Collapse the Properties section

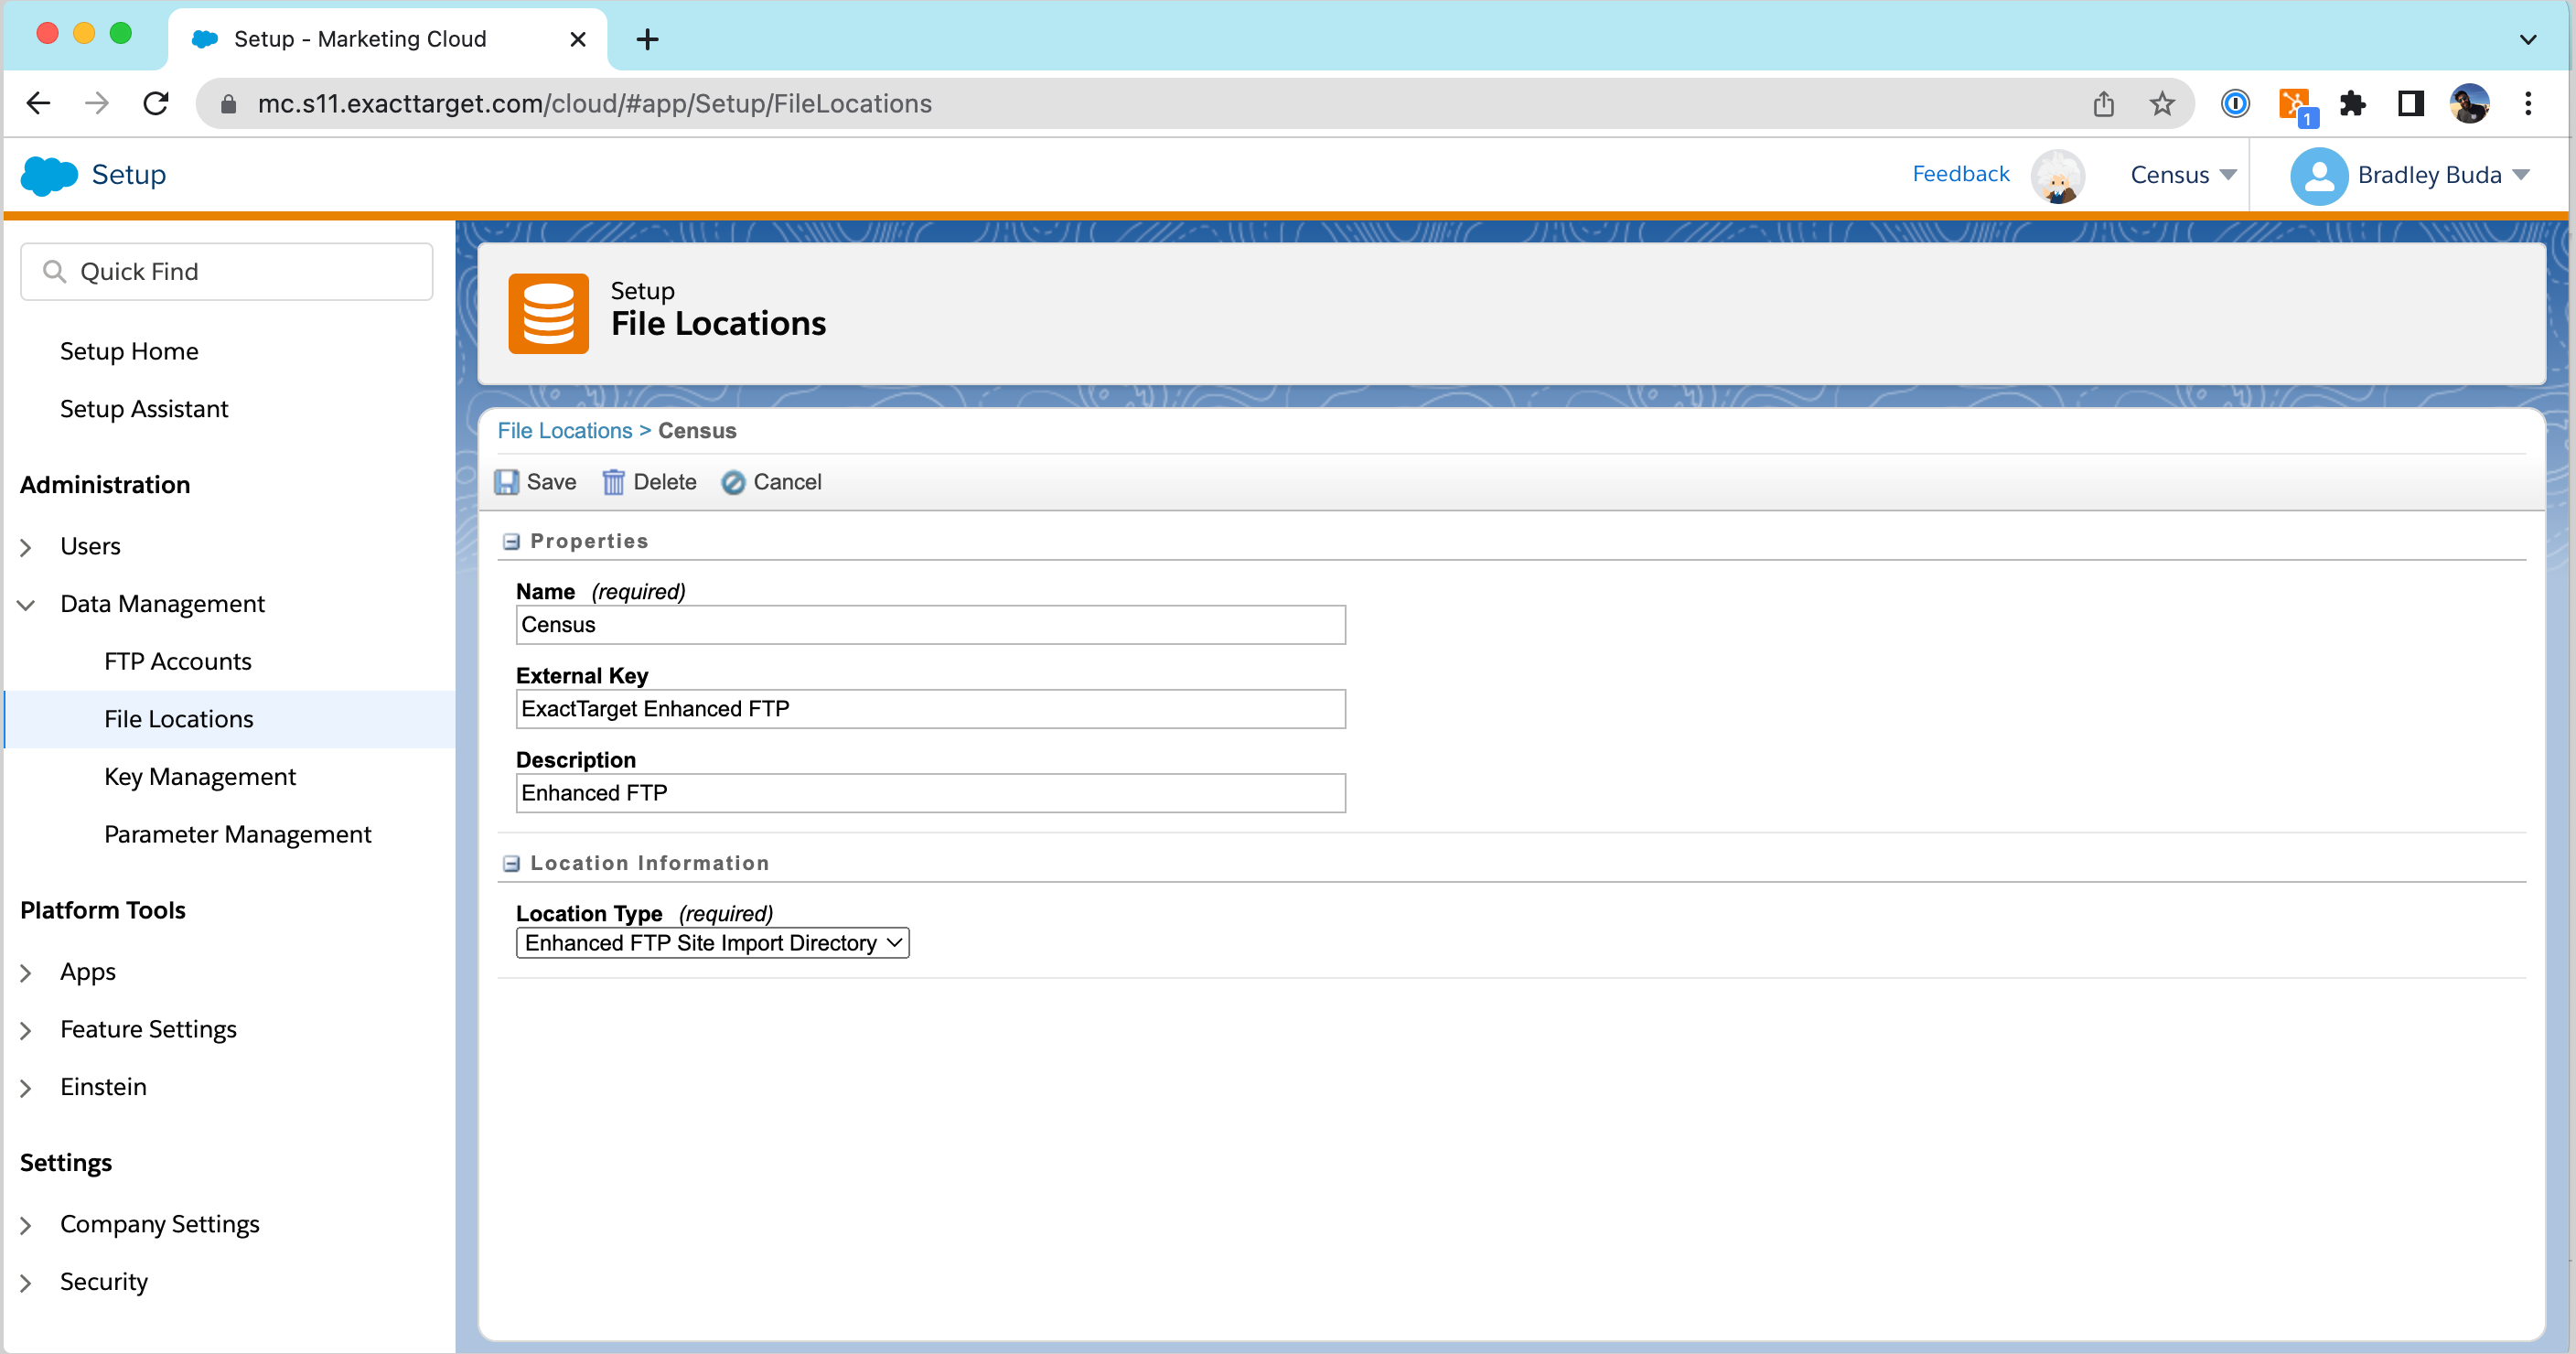pyautogui.click(x=511, y=541)
